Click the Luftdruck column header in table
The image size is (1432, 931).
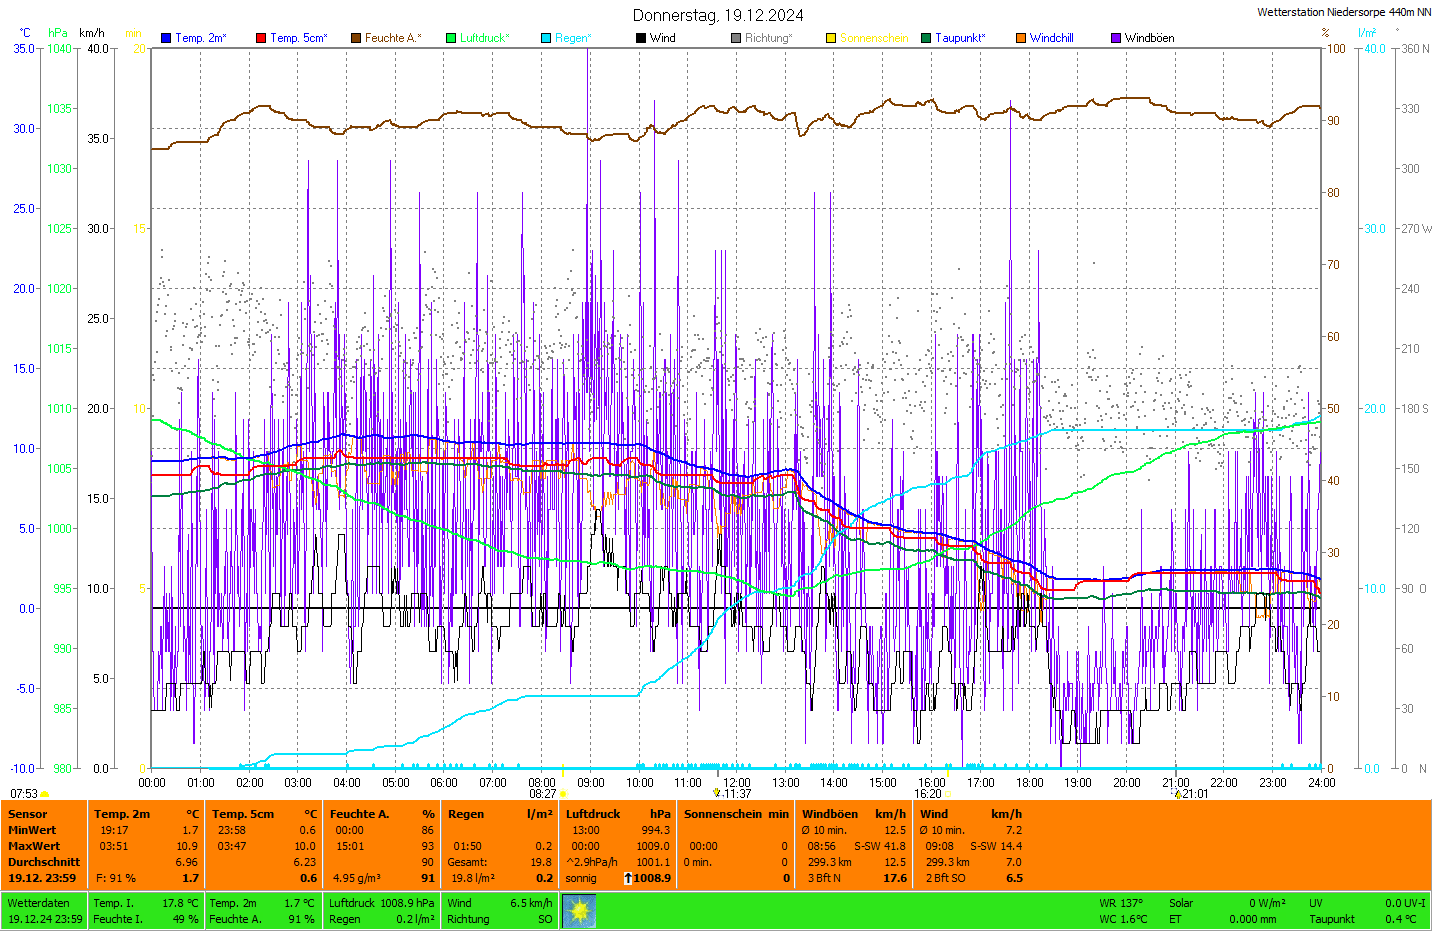coord(593,814)
